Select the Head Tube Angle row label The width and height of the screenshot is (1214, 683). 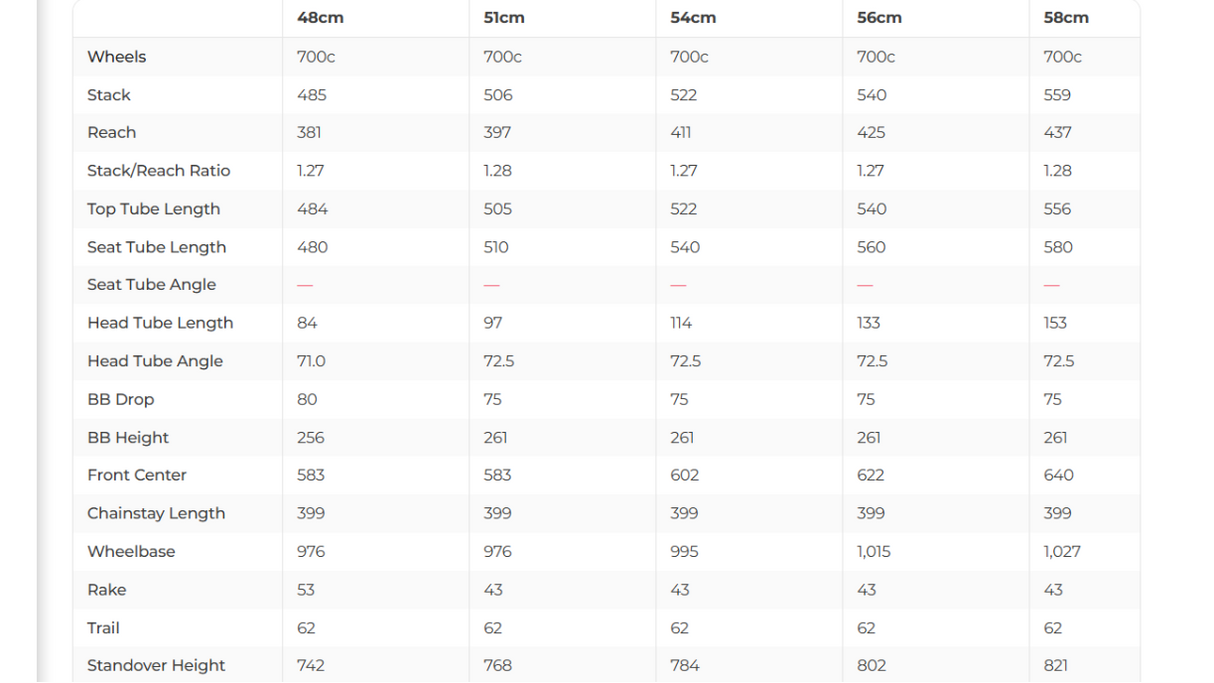click(155, 361)
